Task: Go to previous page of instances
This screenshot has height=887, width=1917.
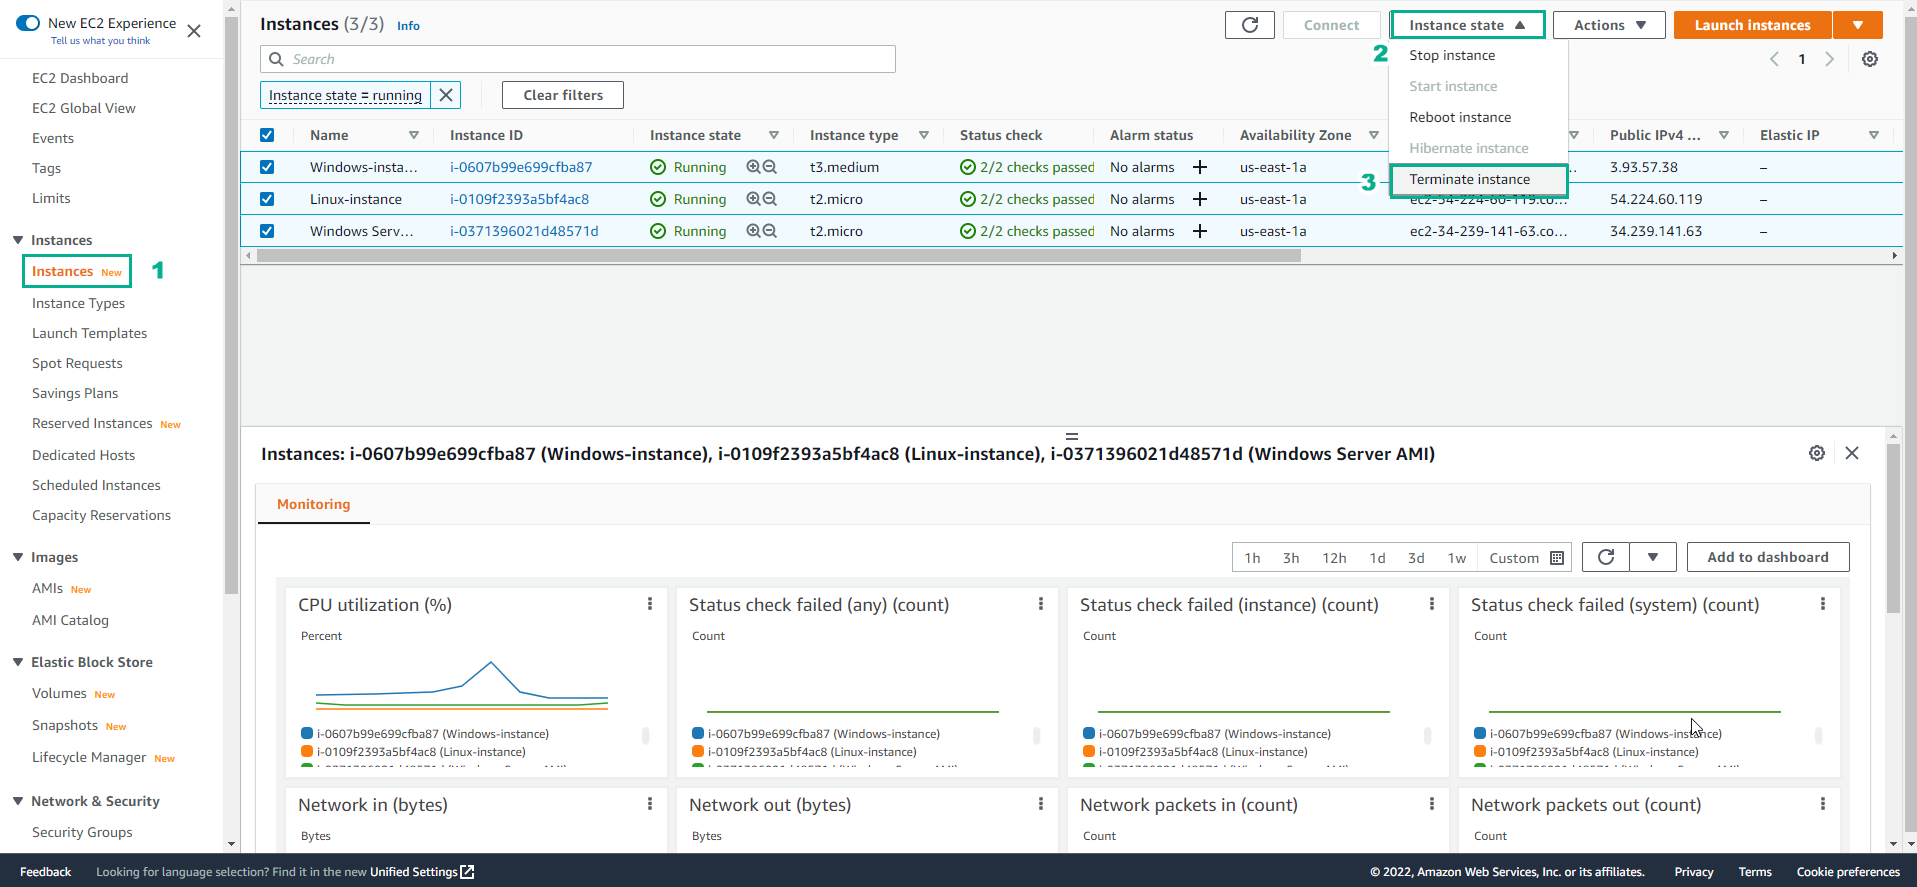Action: click(x=1775, y=59)
